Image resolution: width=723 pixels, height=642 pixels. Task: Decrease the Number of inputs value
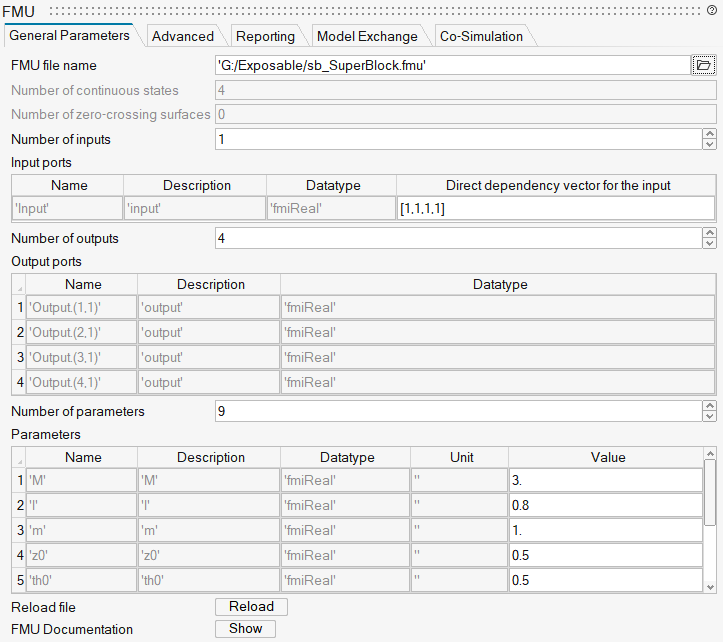[x=709, y=145]
